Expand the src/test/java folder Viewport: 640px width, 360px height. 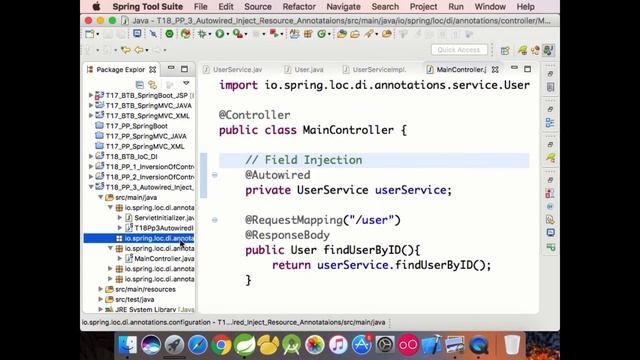100,299
